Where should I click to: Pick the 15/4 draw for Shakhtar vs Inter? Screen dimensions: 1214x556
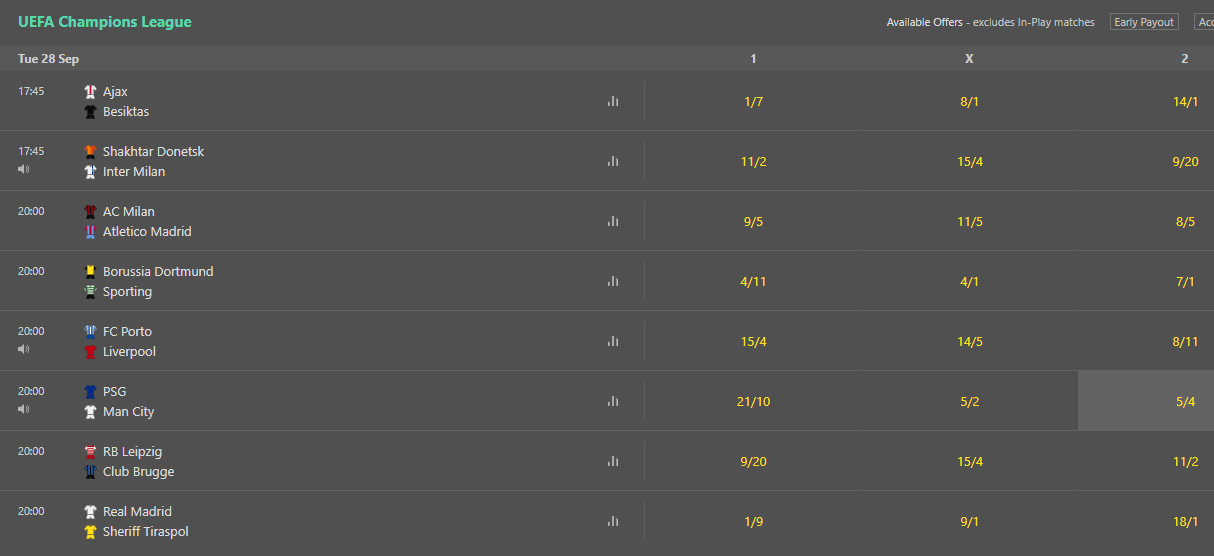[x=969, y=161]
